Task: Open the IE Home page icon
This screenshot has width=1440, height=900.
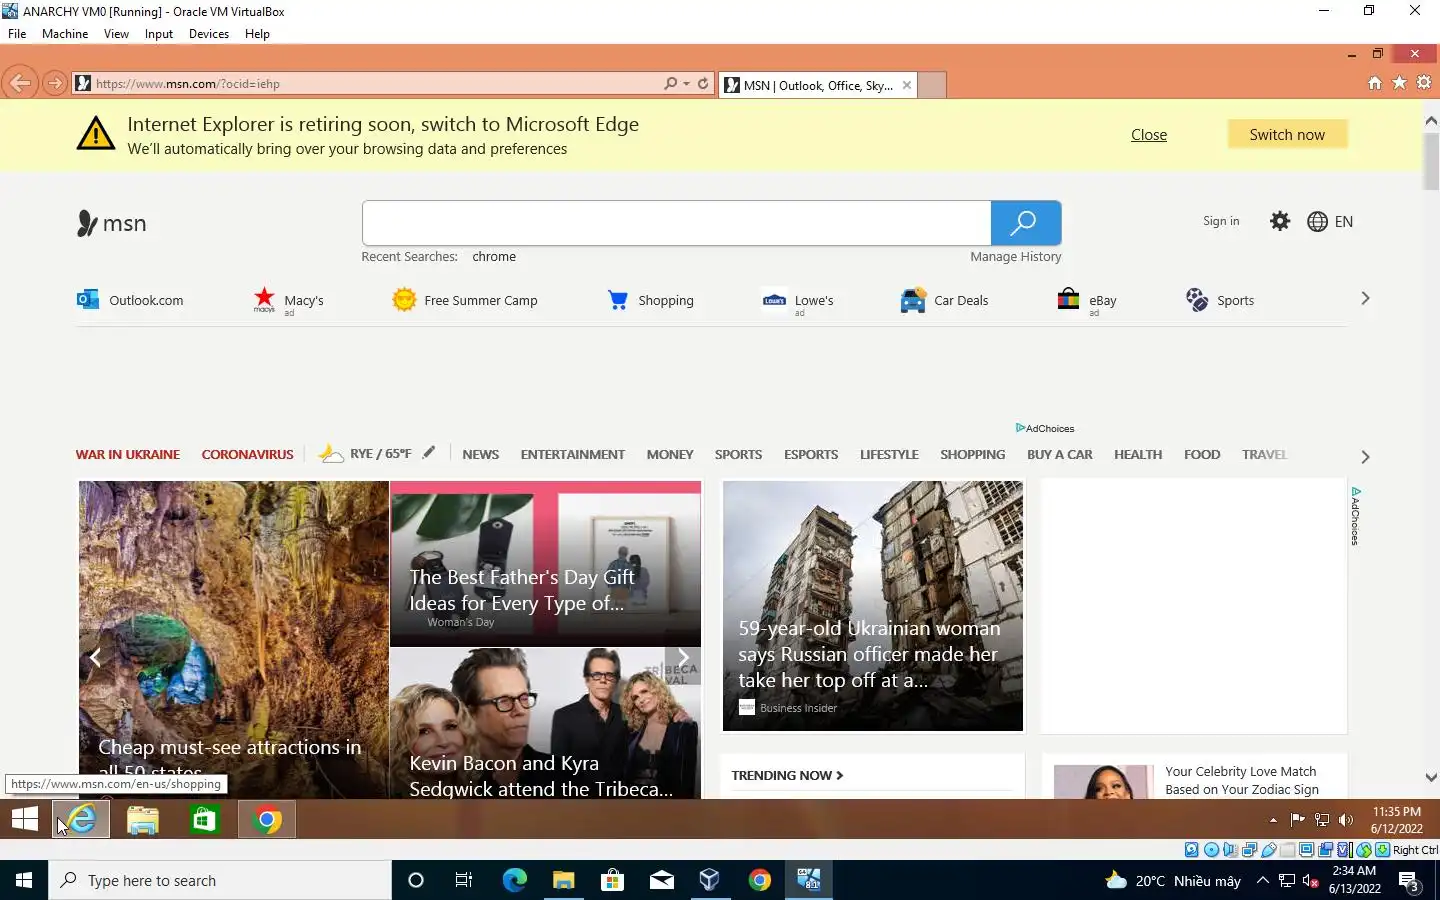Action: [1375, 83]
